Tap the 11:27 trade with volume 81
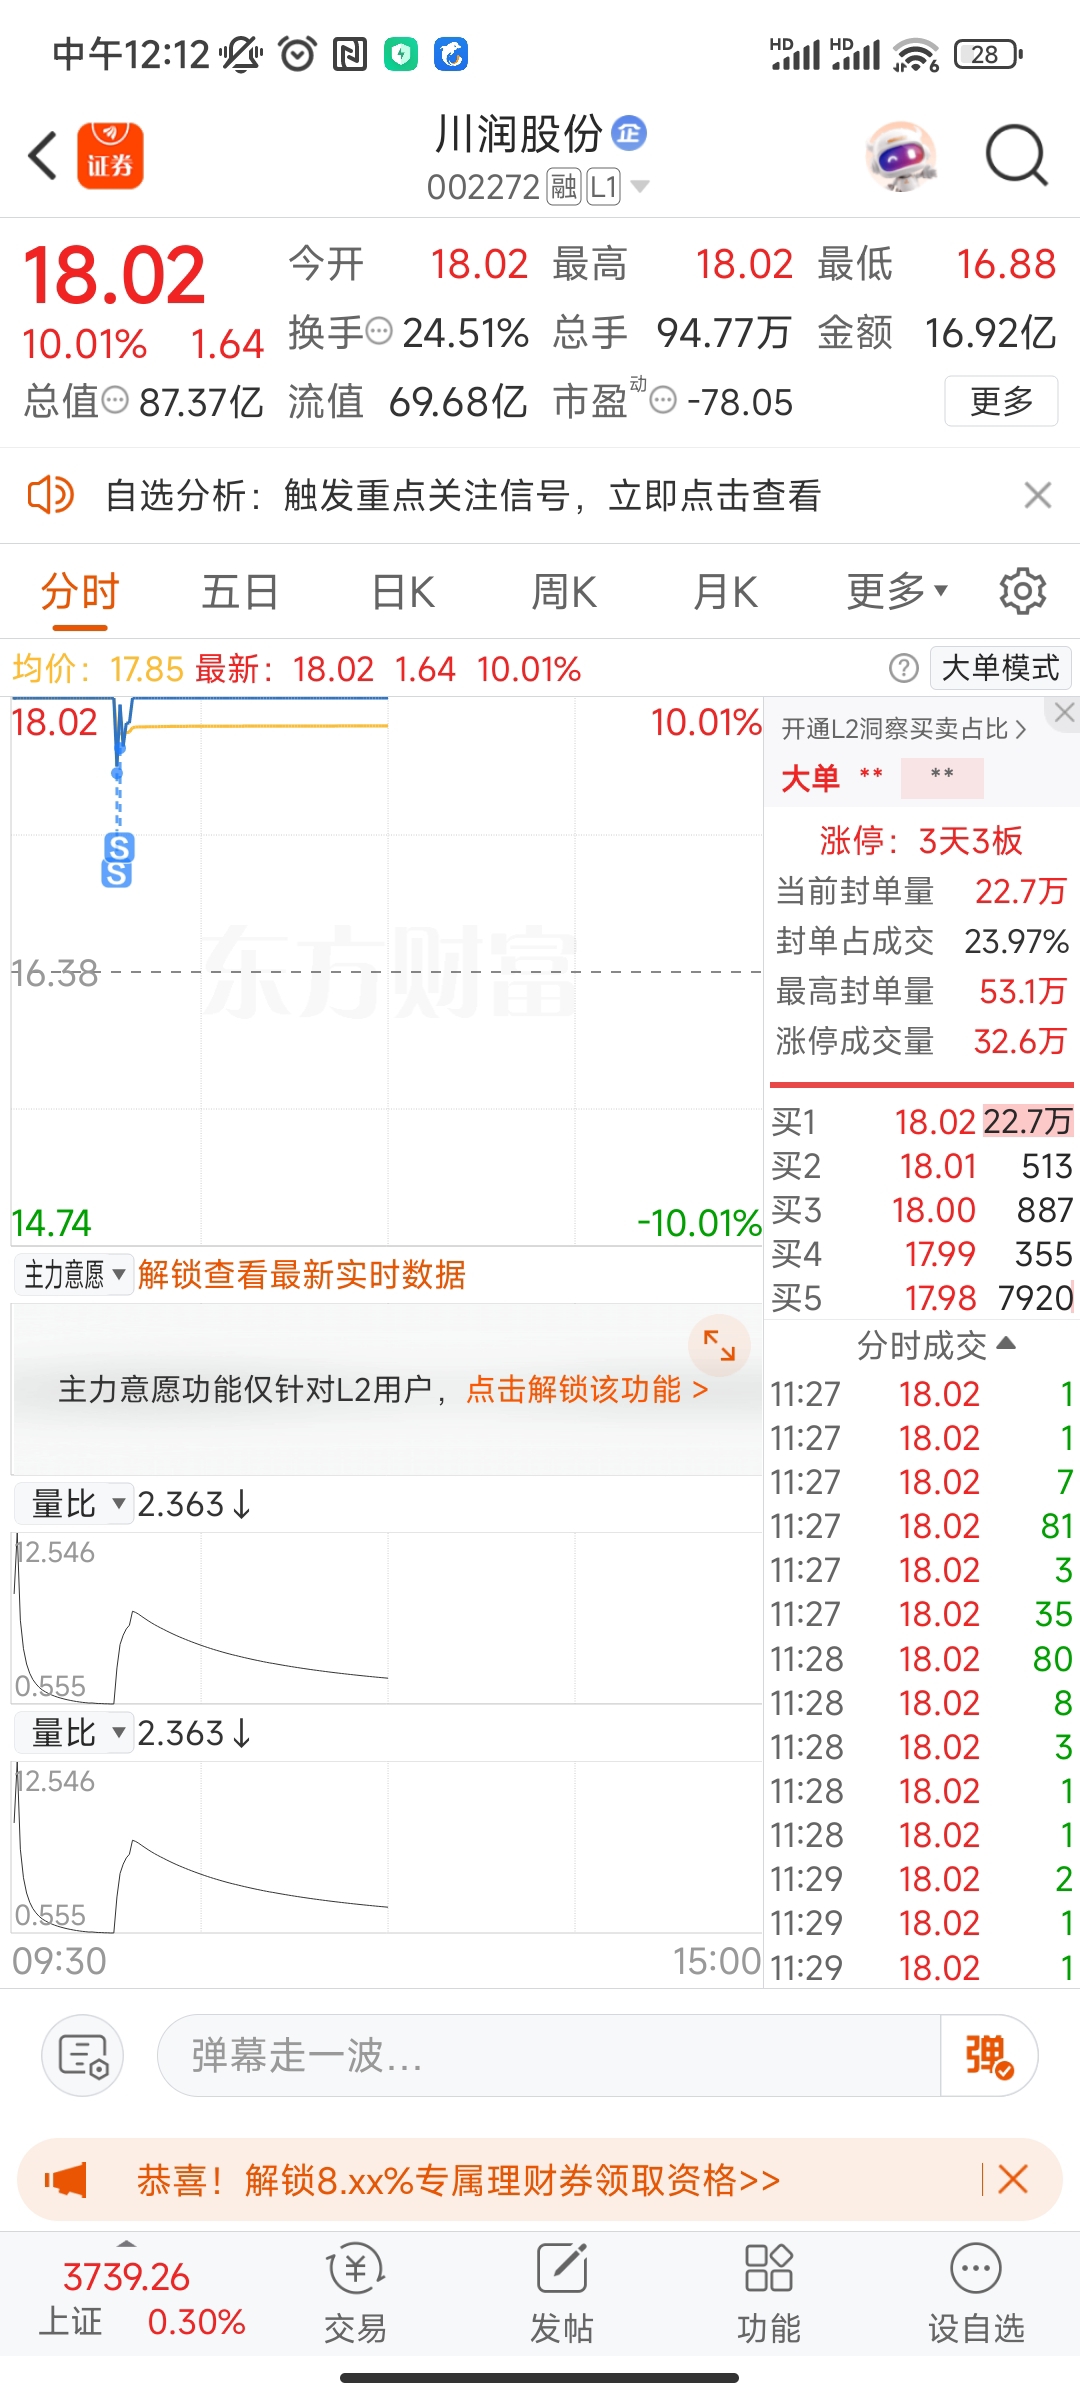Image resolution: width=1080 pixels, height=2400 pixels. [x=922, y=1526]
